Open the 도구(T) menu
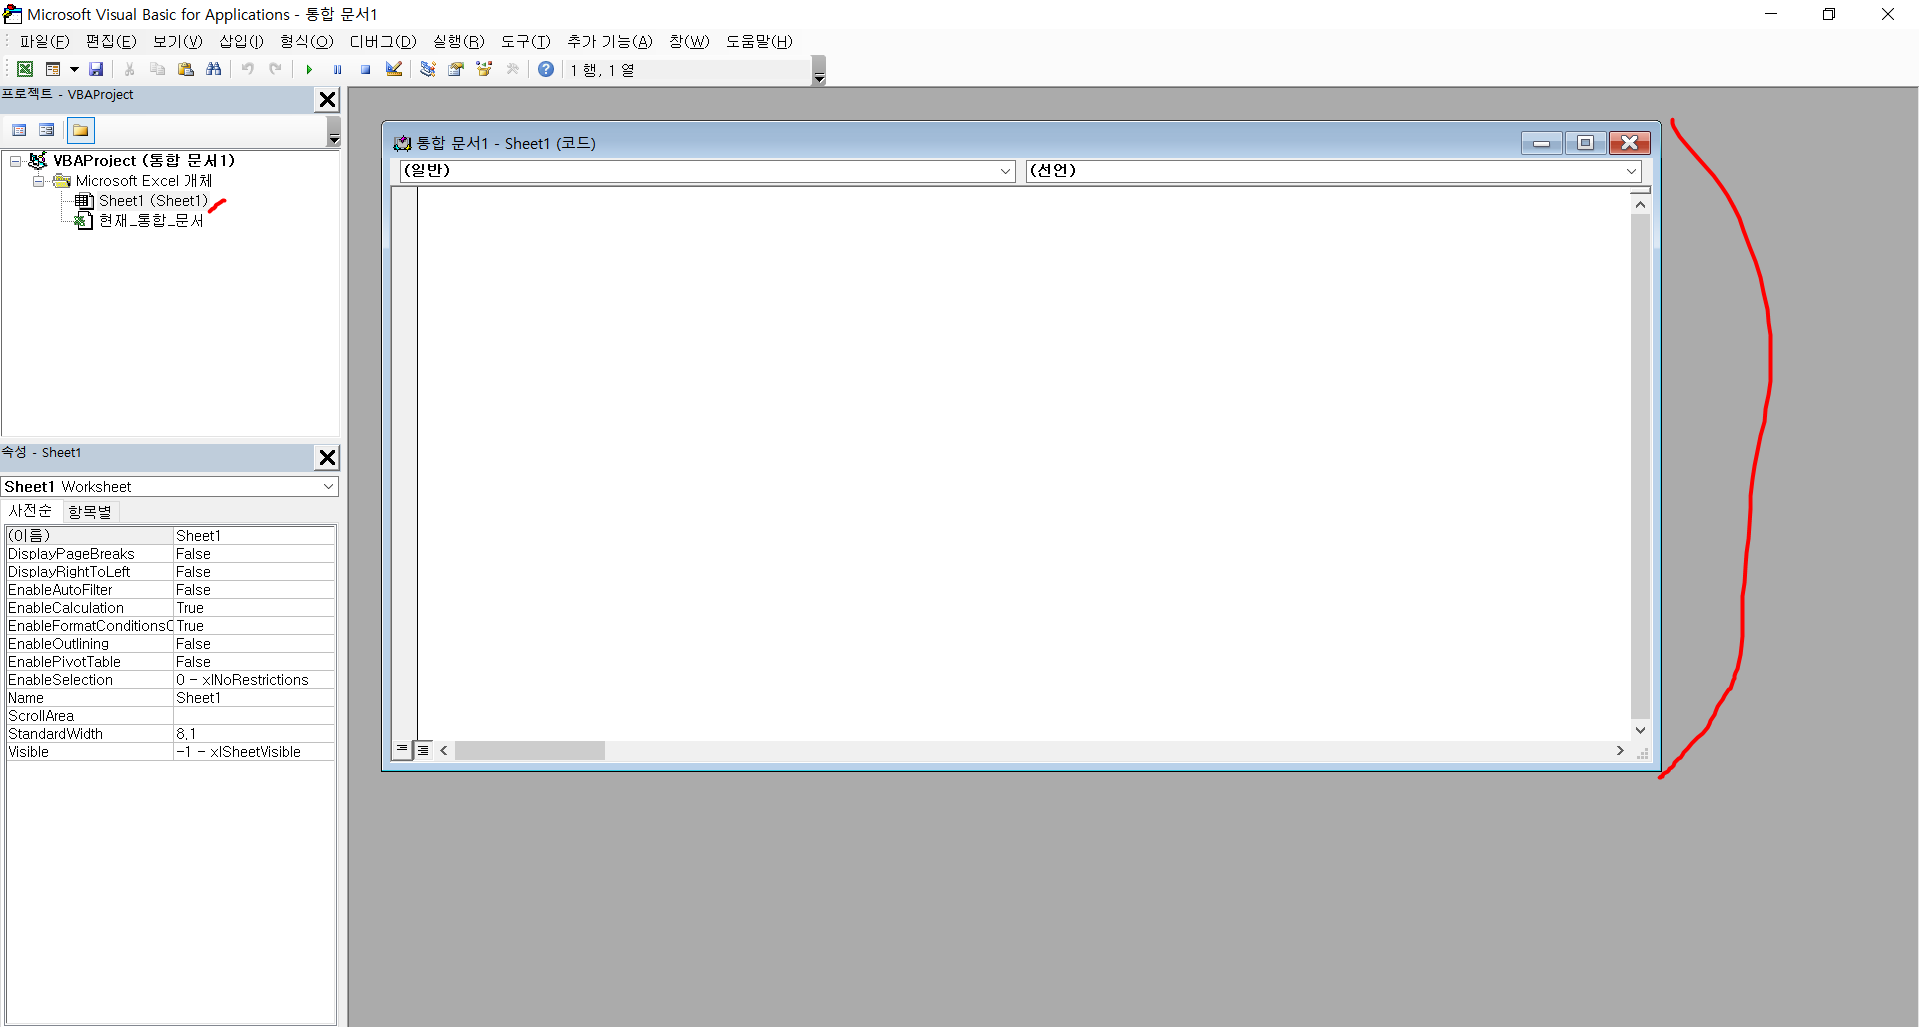This screenshot has height=1027, width=1919. tap(526, 41)
